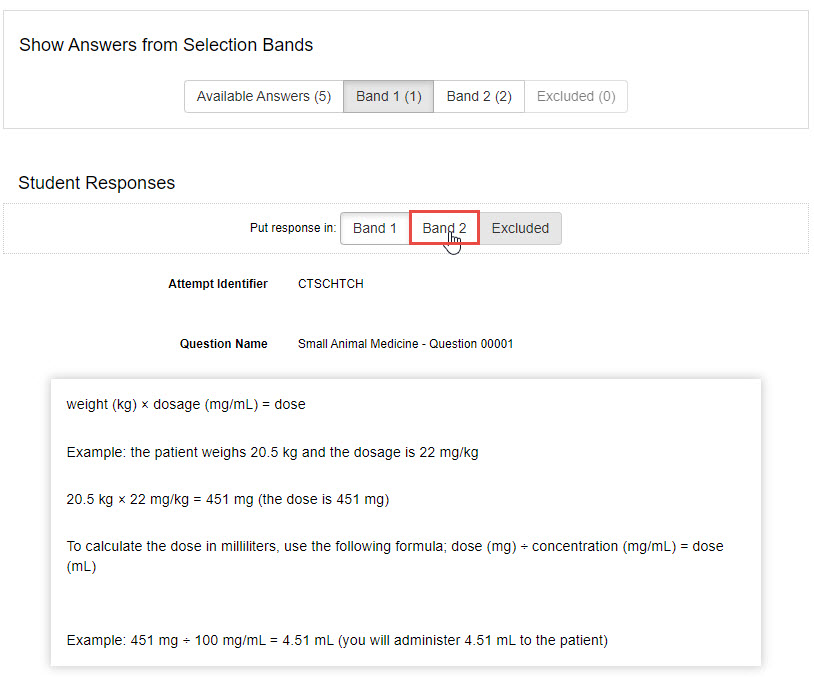Open the Band 2 (2) answers tab
This screenshot has width=814, height=677.
478,97
